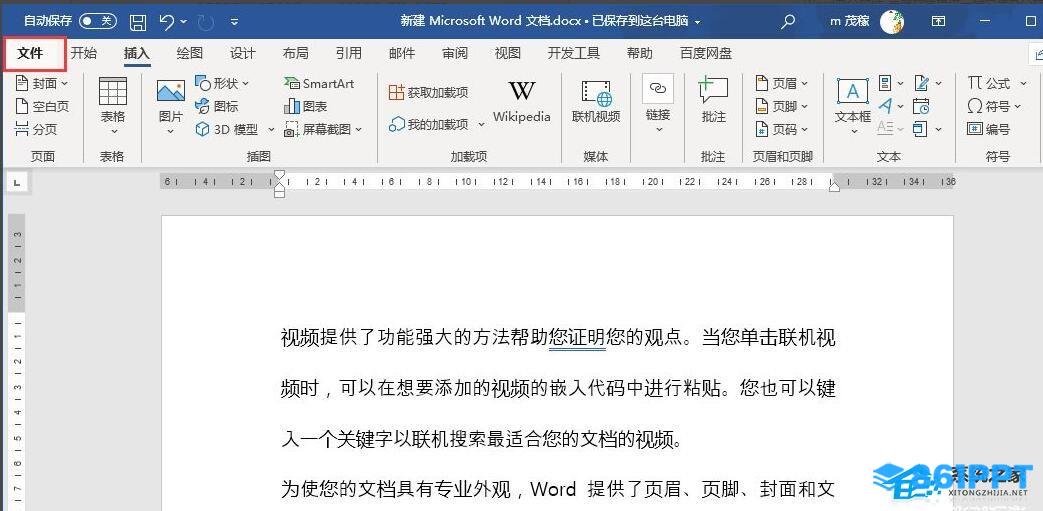Switch to the 绘图 tab
The height and width of the screenshot is (511, 1043).
pos(190,53)
